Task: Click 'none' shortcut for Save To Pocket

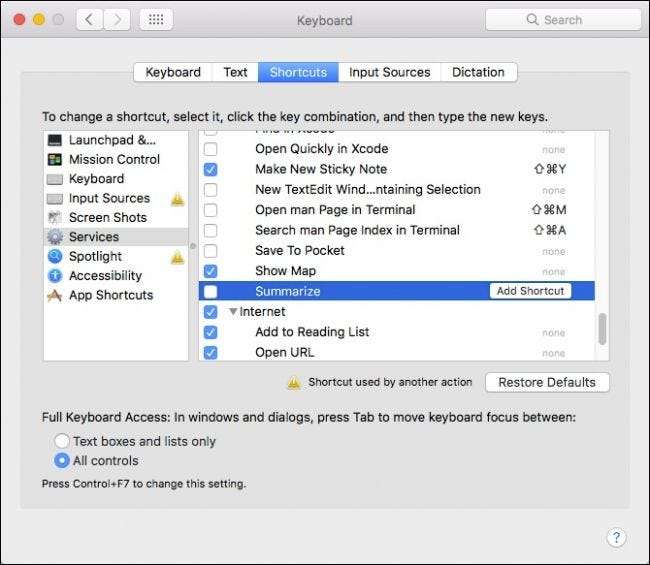Action: point(553,251)
